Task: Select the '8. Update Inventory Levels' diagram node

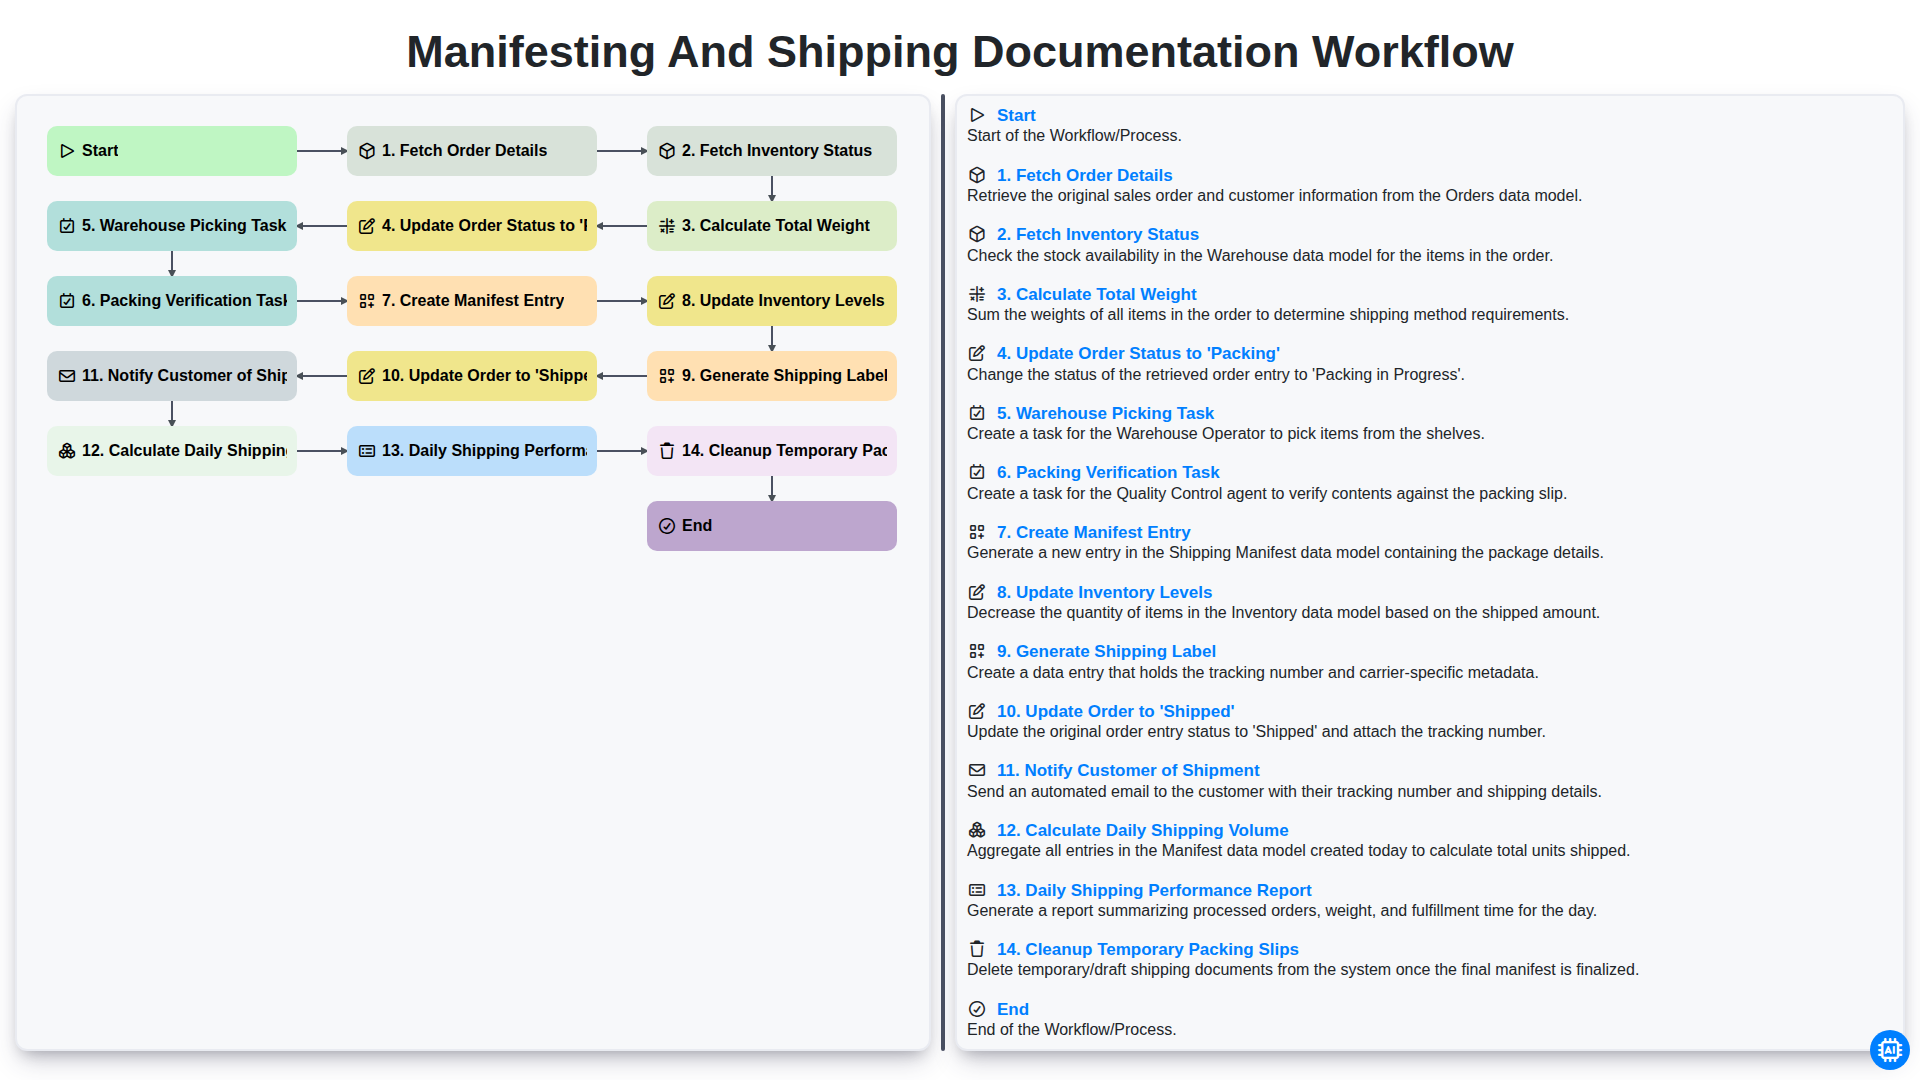Action: pos(772,301)
